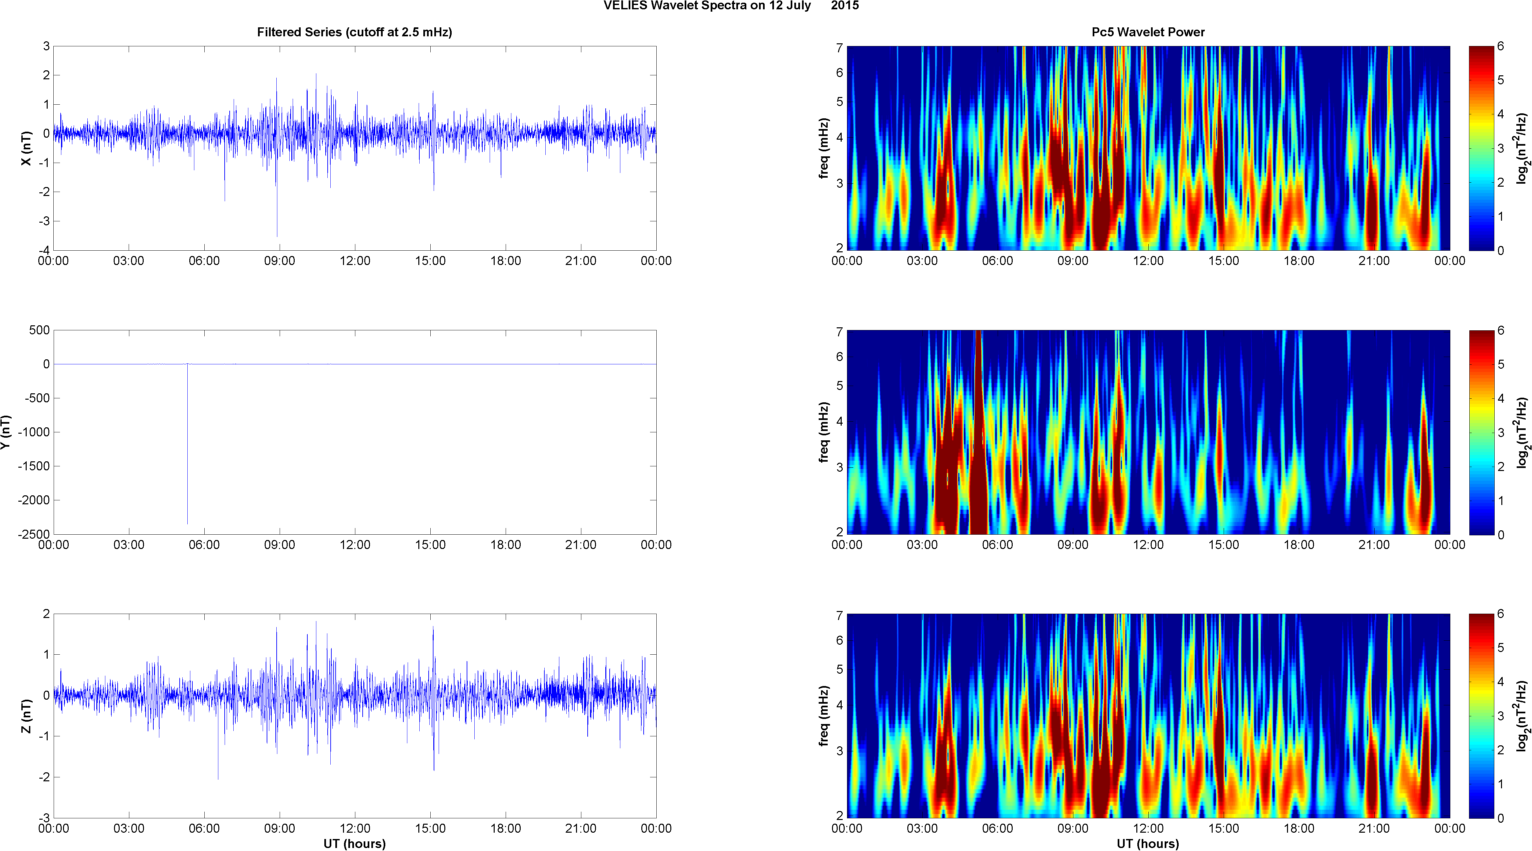The image size is (1532, 851).
Task: Click 'freq (mHz)' label of the top spectrogram
Action: 823,148
